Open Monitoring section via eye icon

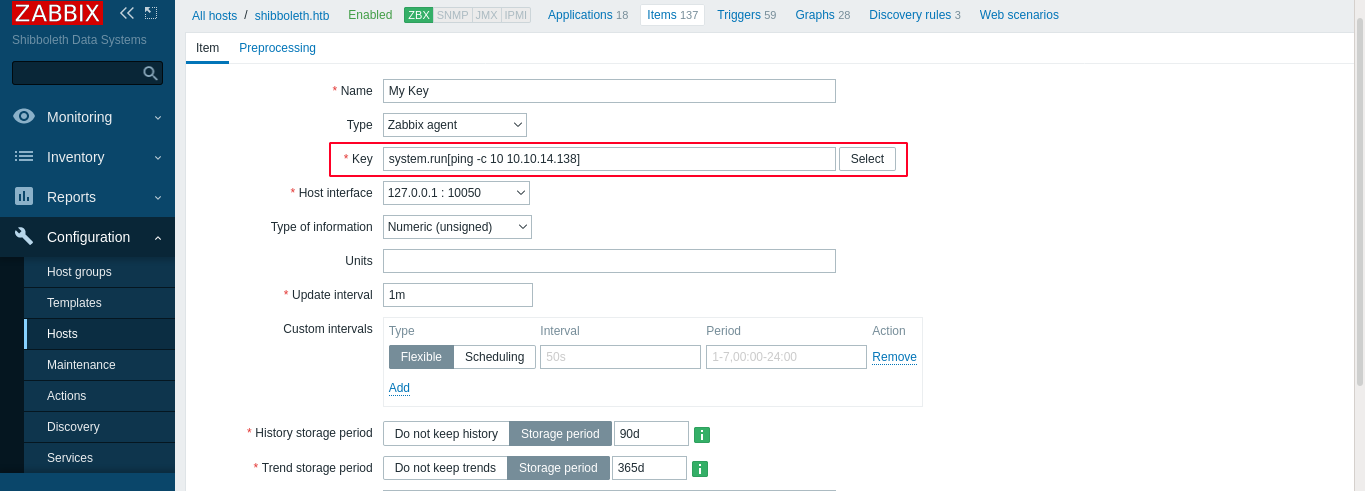click(x=24, y=116)
